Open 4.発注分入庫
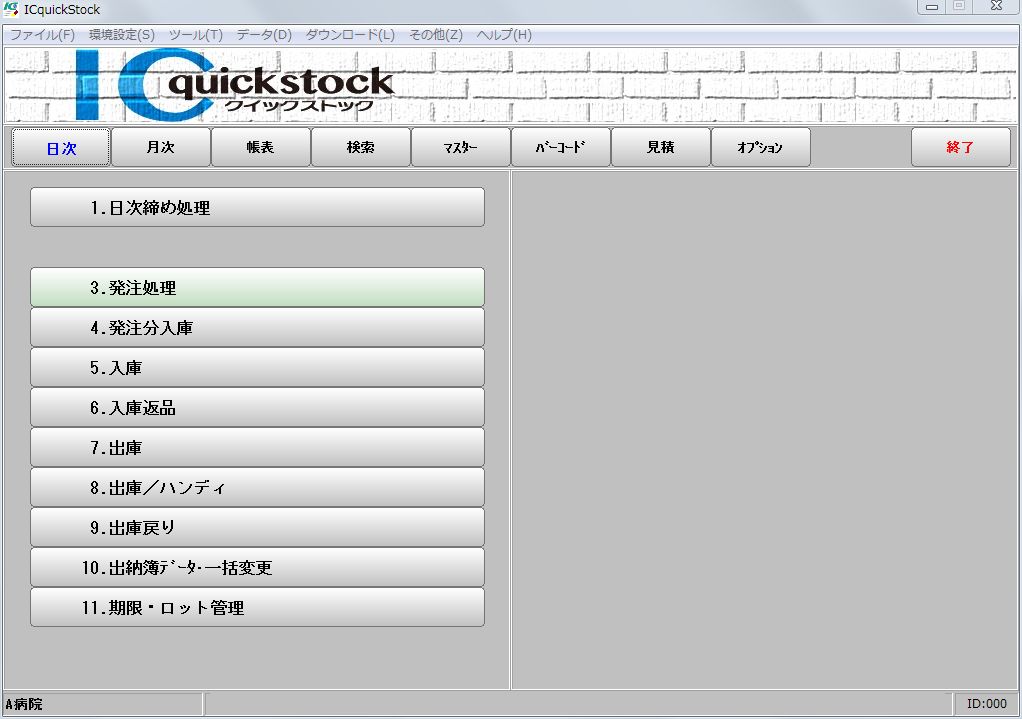The width and height of the screenshot is (1022, 719). 257,327
